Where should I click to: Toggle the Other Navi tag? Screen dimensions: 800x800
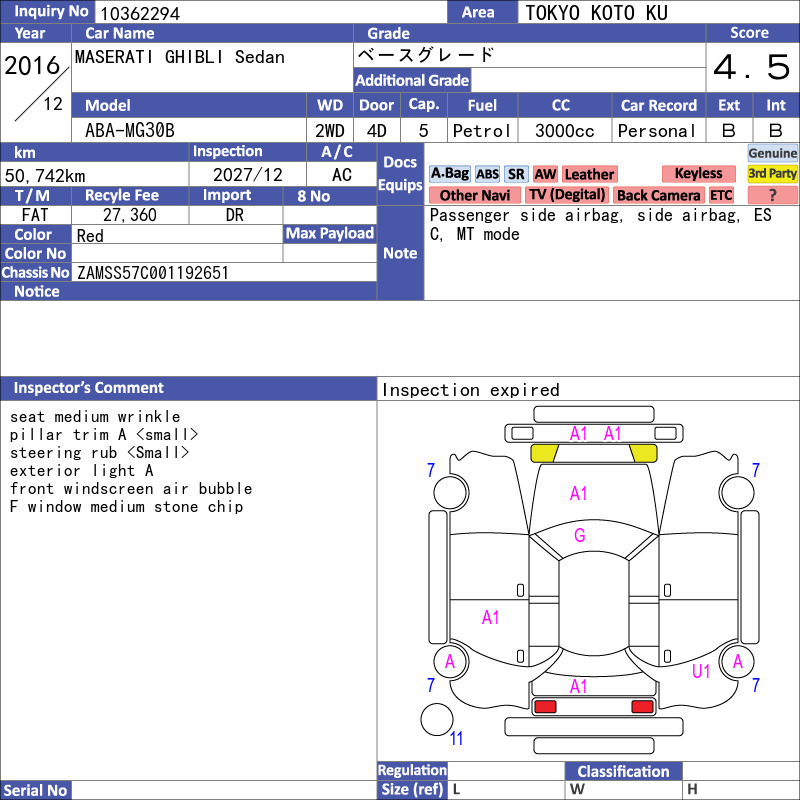tap(474, 195)
